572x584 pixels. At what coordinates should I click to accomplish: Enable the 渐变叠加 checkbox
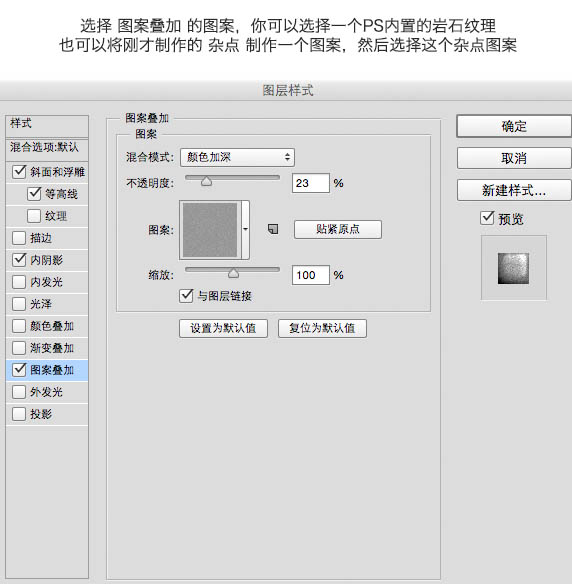[19, 347]
